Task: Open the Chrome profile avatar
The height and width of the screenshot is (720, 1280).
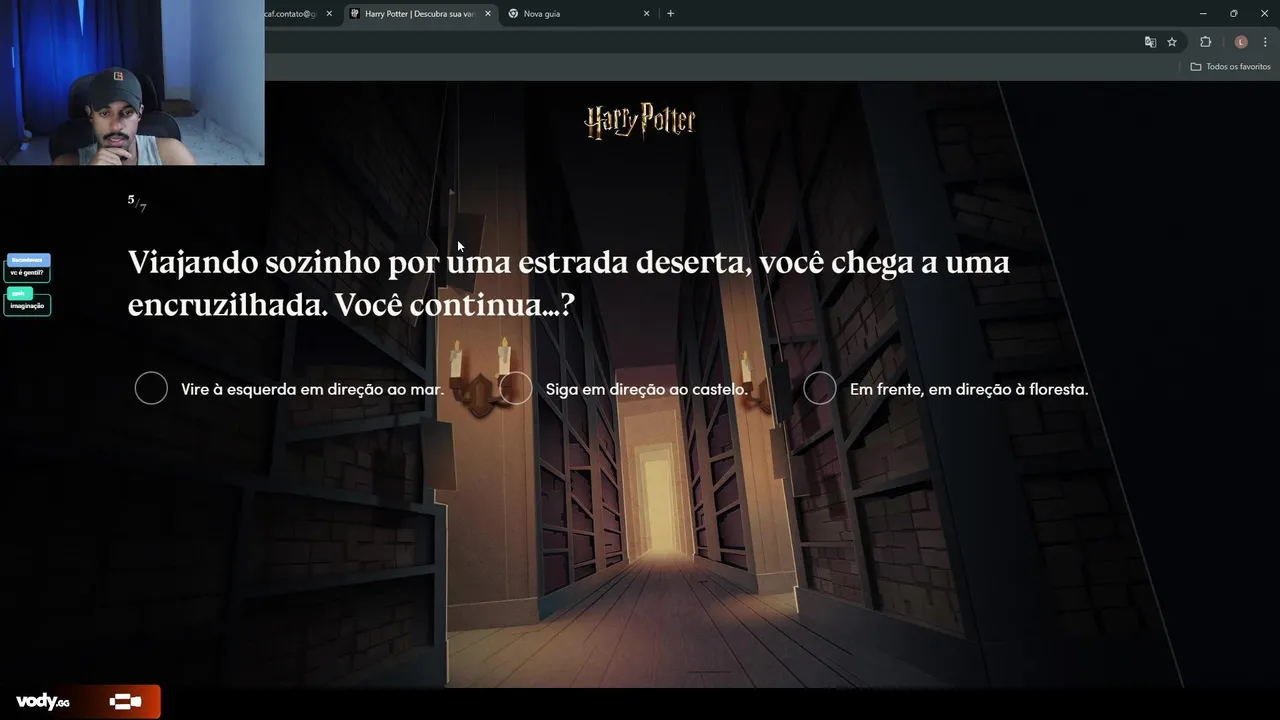Action: (1241, 42)
